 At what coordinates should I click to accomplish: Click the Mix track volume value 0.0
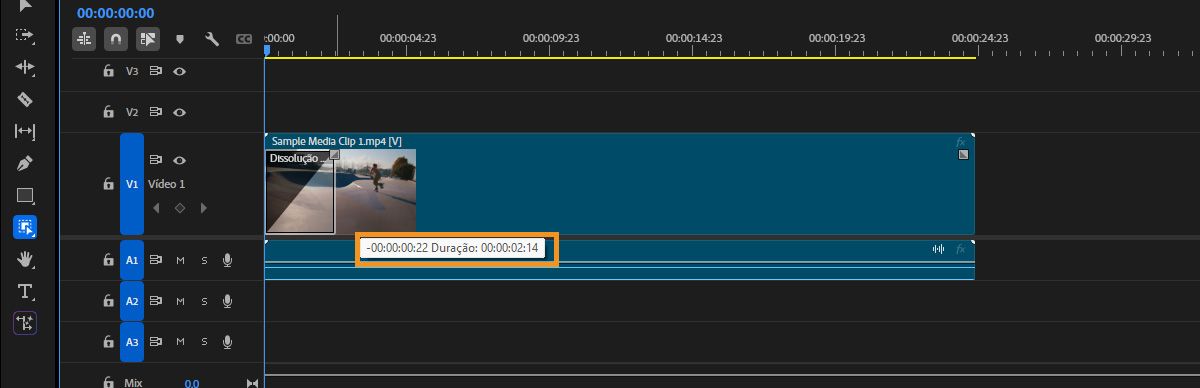point(191,383)
